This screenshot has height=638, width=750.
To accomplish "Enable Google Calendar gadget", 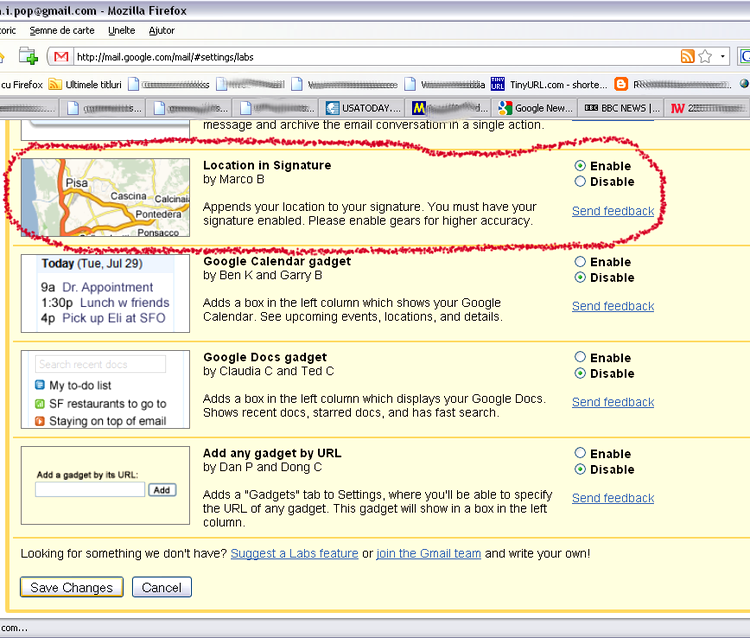I will tap(580, 262).
